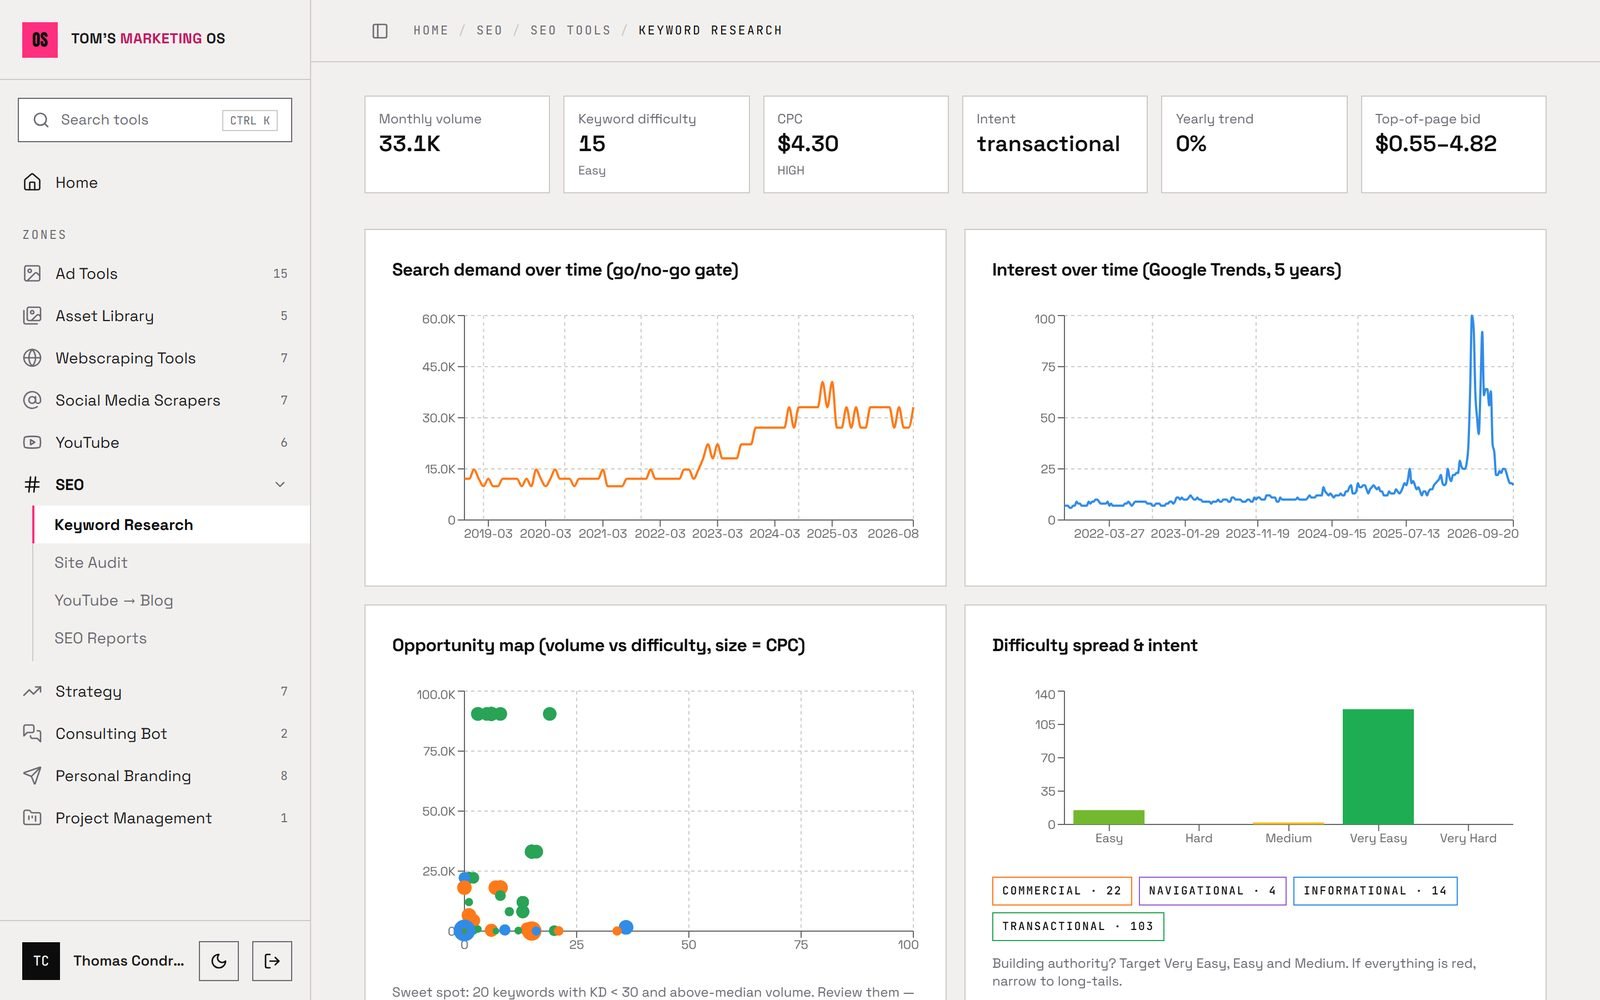This screenshot has height=1000, width=1600.
Task: Click the Easy difficulty bar
Action: (1108, 817)
